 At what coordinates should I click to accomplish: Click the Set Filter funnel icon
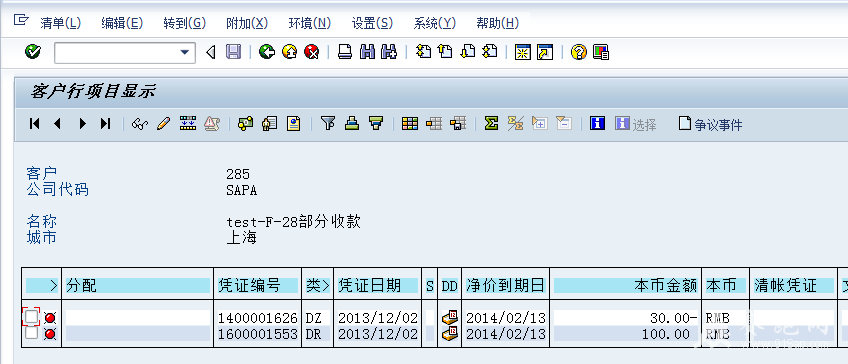coord(328,124)
